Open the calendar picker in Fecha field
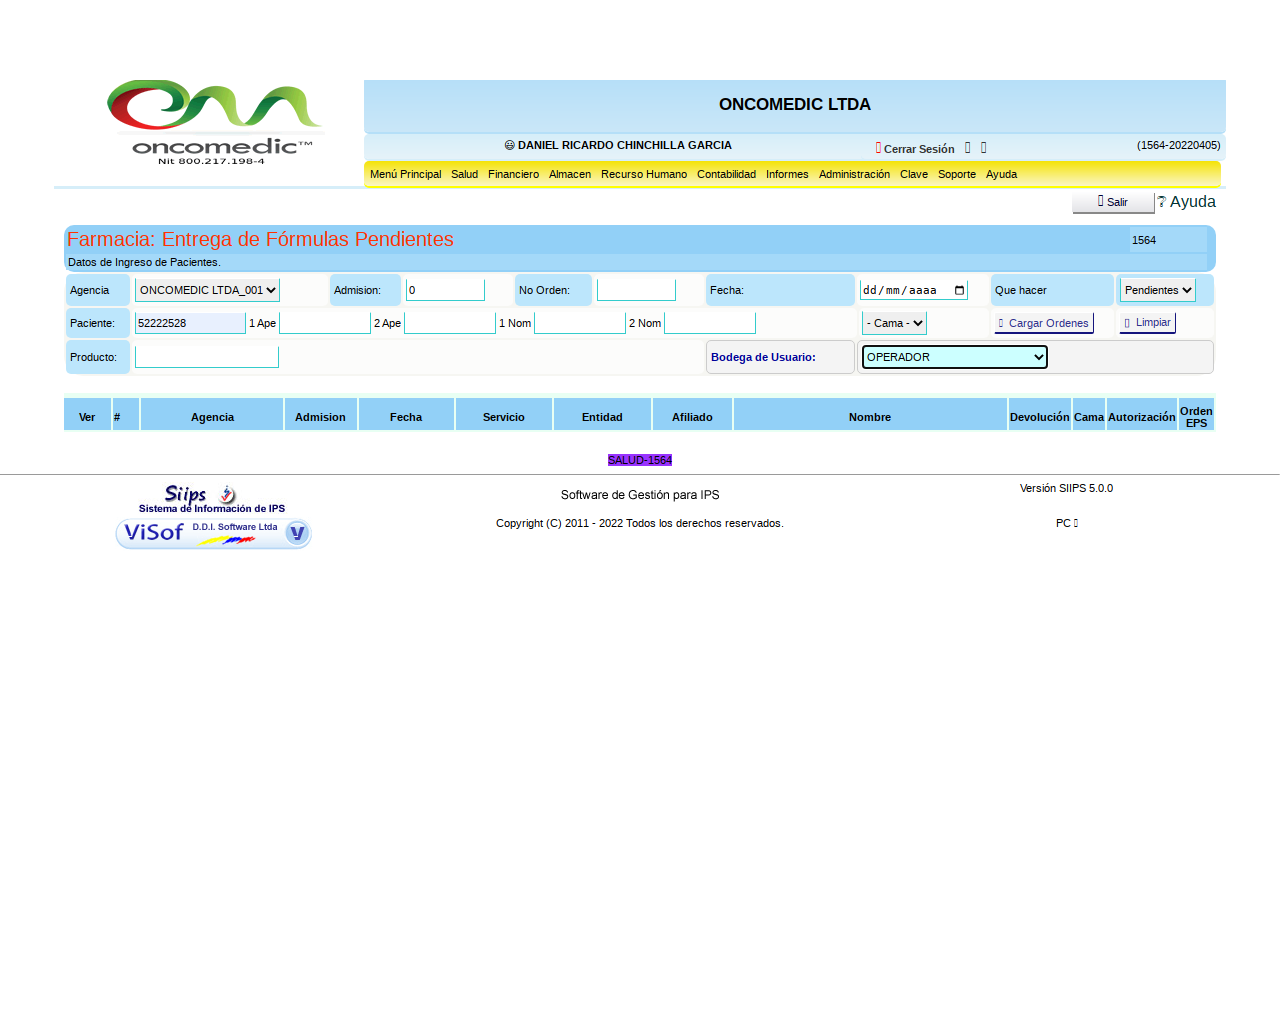This screenshot has width=1280, height=1024. (x=959, y=291)
